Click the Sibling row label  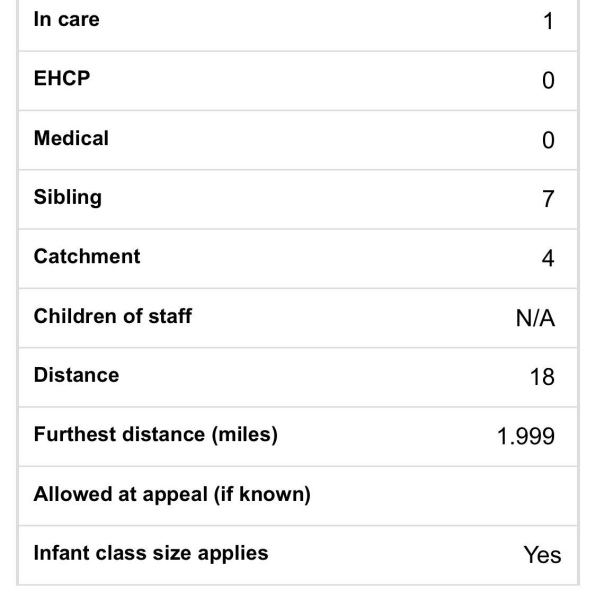coord(68,197)
